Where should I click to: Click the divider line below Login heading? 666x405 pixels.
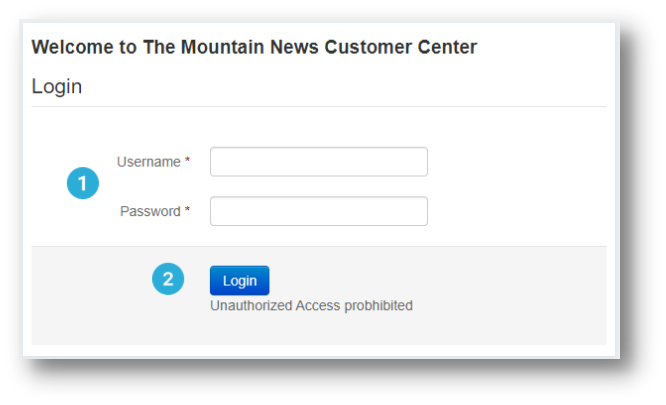click(x=318, y=106)
